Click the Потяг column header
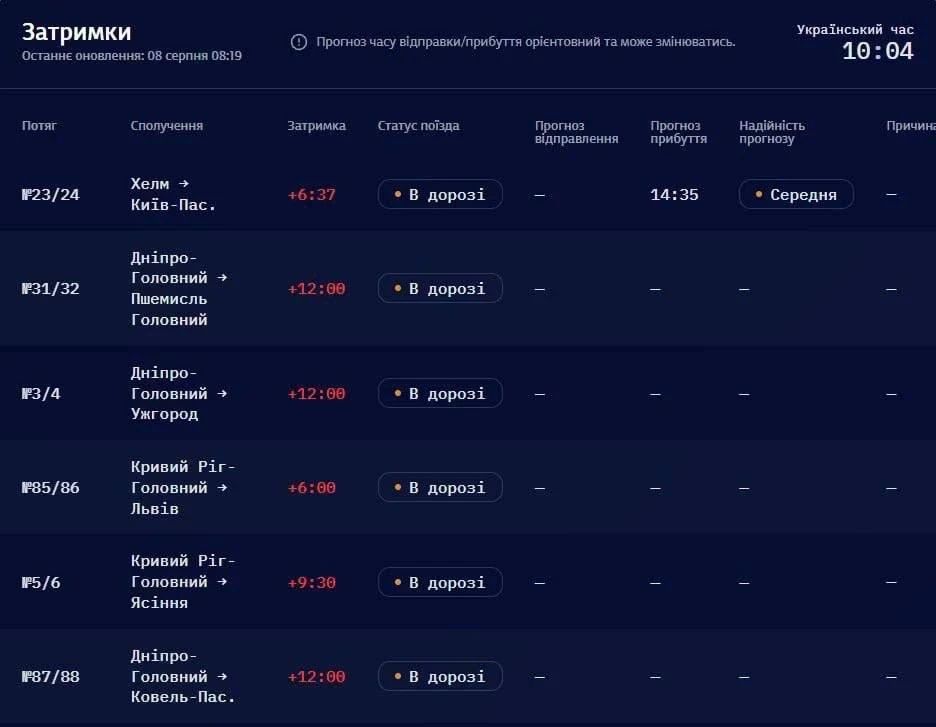 39,125
